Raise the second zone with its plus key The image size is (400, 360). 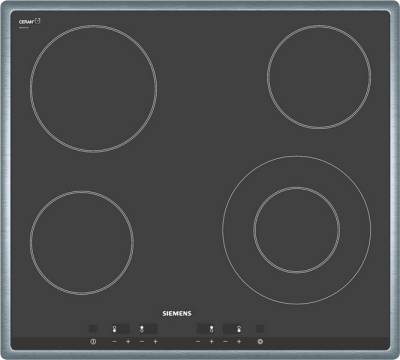(x=155, y=342)
